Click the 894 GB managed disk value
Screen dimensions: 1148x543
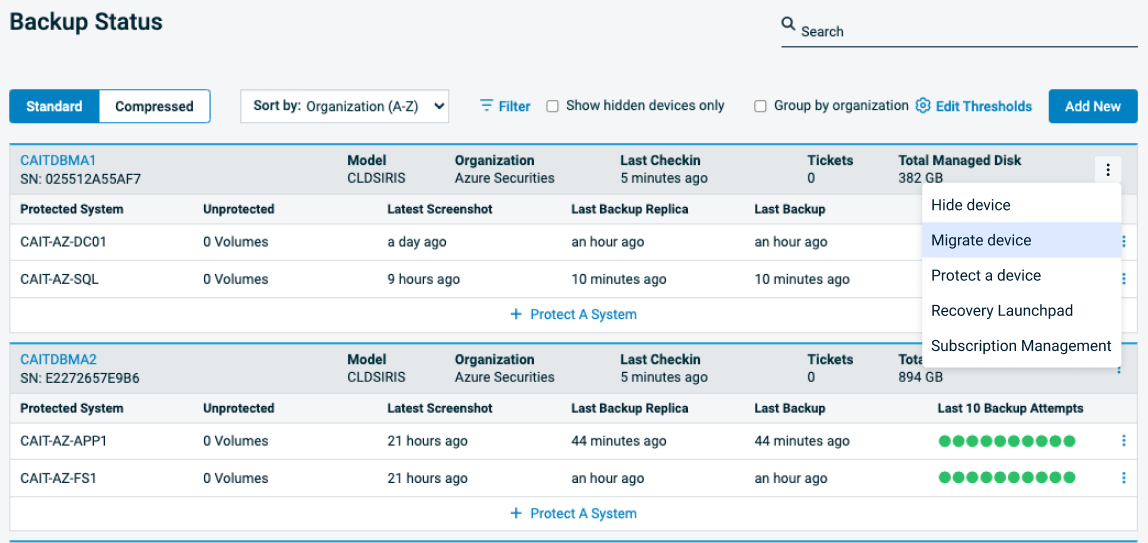coord(920,378)
